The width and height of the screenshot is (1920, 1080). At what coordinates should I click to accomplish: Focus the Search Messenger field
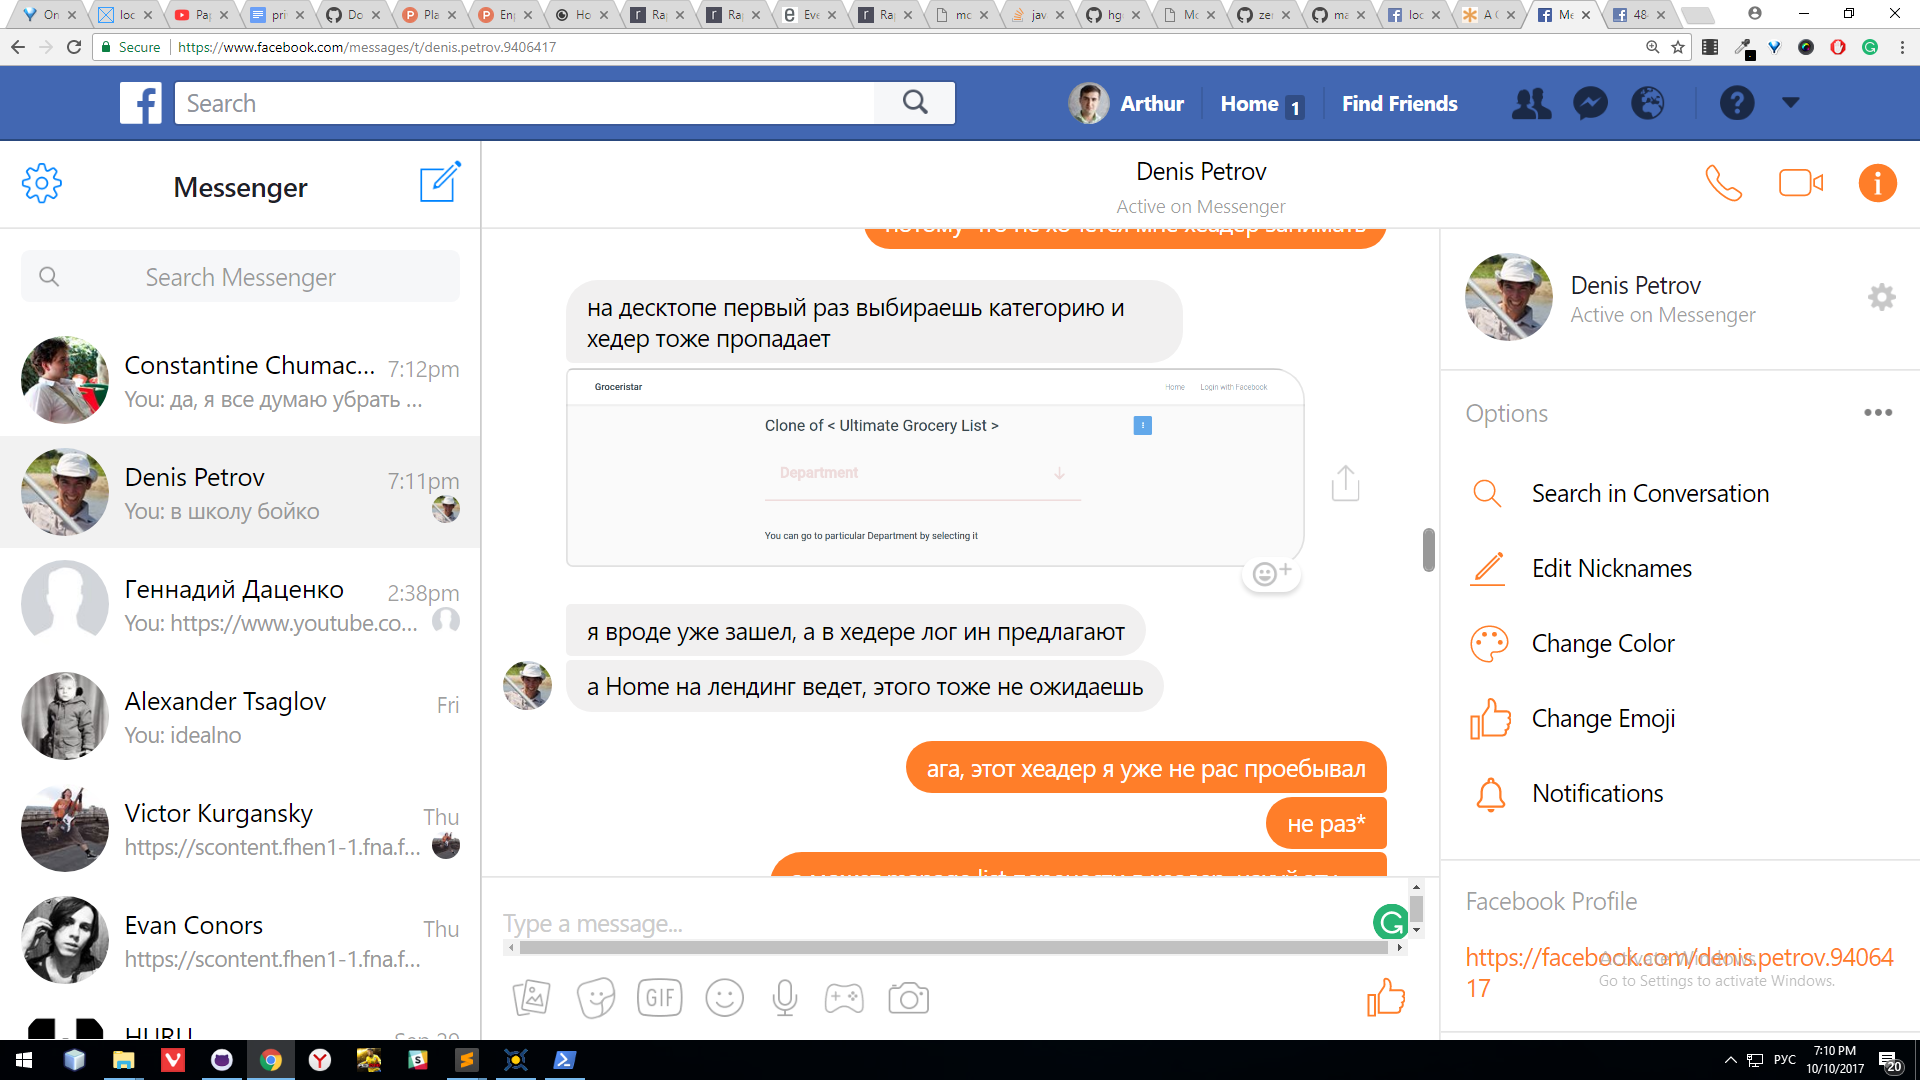click(x=240, y=277)
